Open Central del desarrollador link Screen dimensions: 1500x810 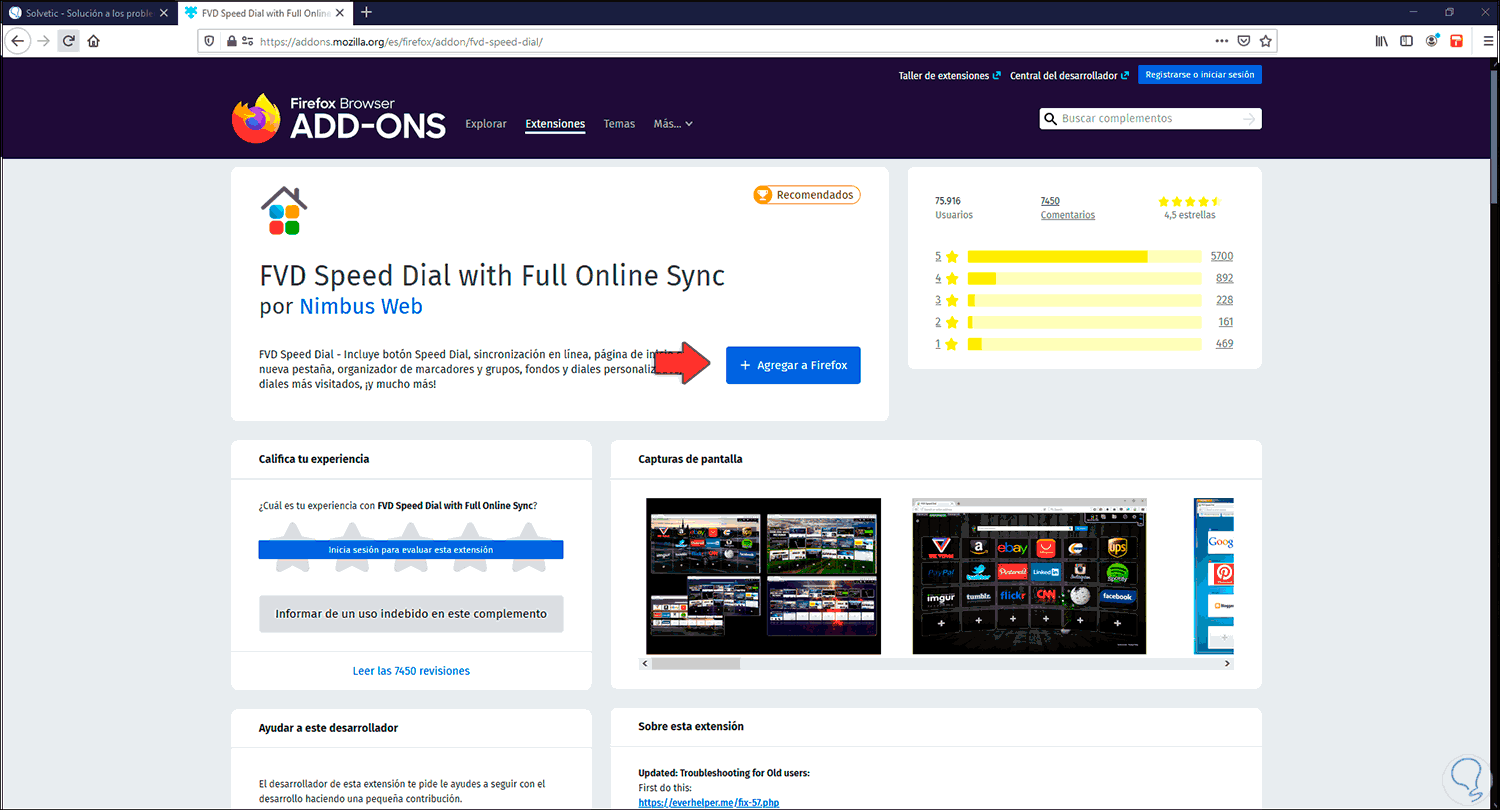click(x=1070, y=75)
